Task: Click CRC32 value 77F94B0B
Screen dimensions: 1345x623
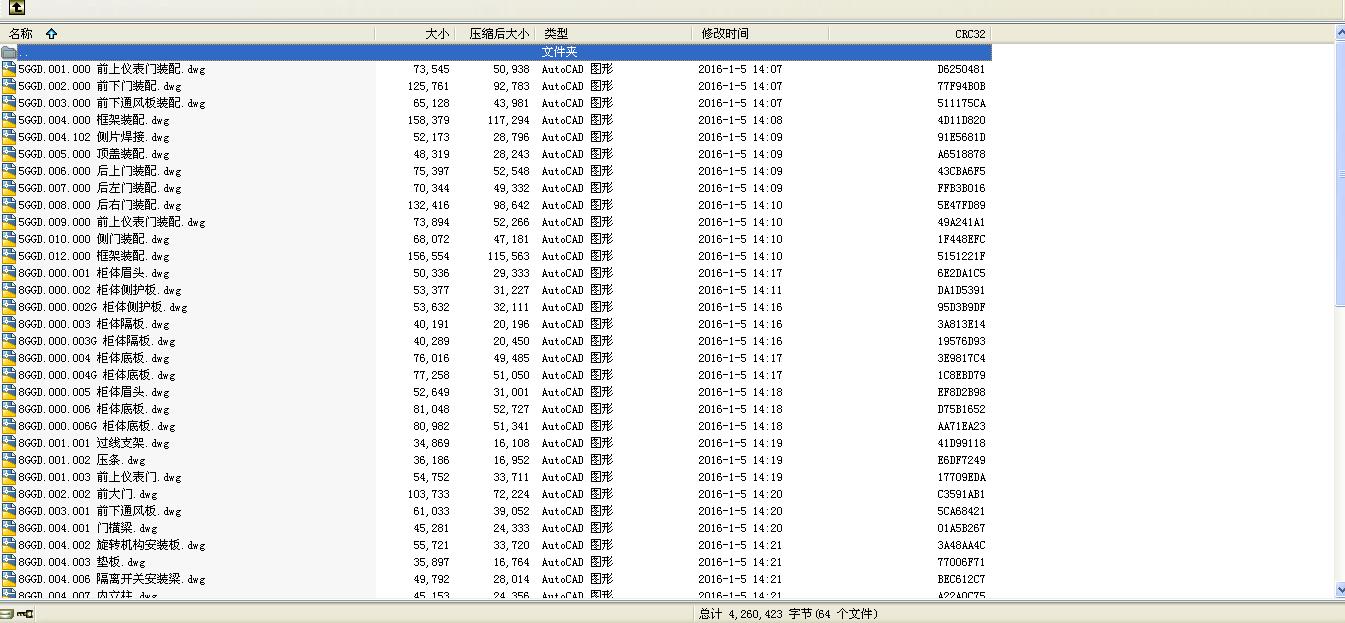Action: pos(961,86)
